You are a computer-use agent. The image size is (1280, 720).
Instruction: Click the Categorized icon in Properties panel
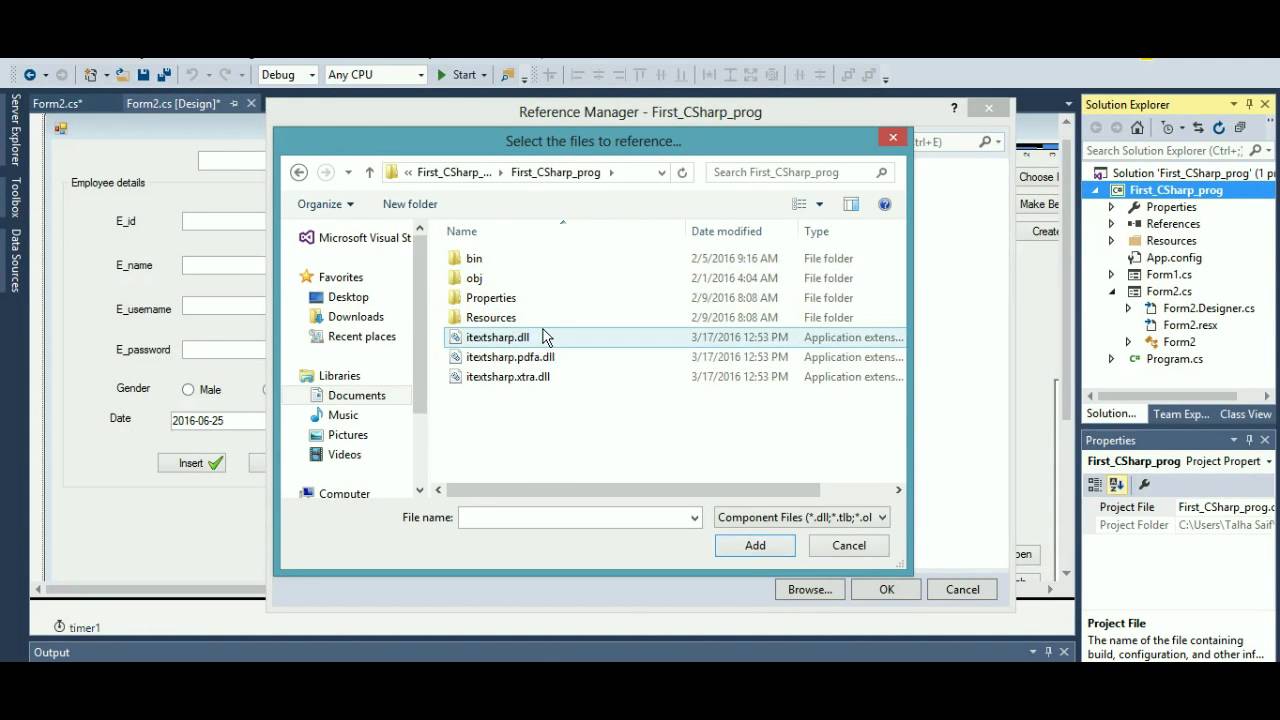[1096, 484]
